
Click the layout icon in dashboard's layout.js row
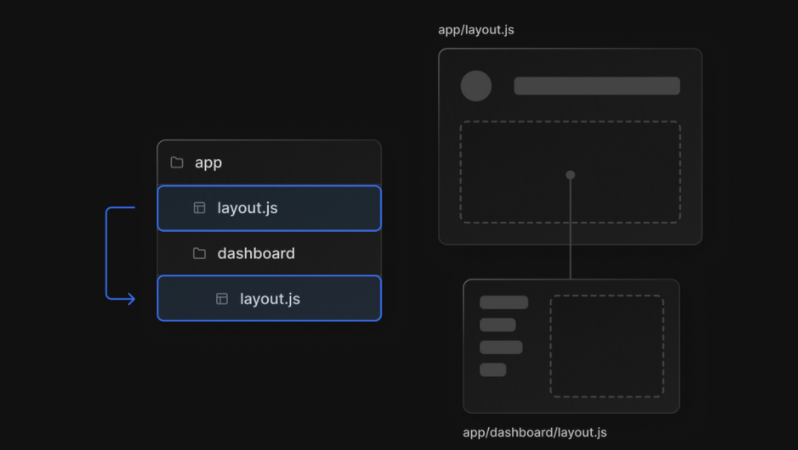coord(222,299)
